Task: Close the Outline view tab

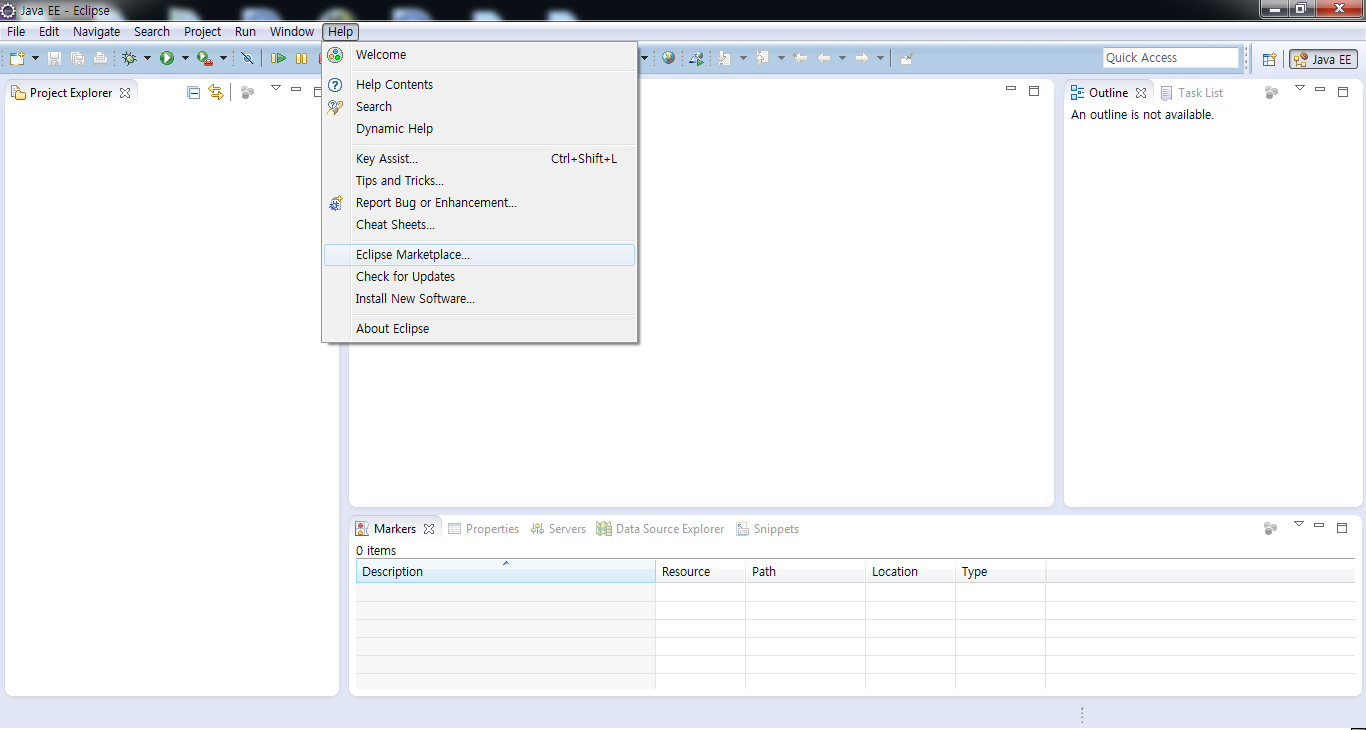Action: pos(1141,93)
